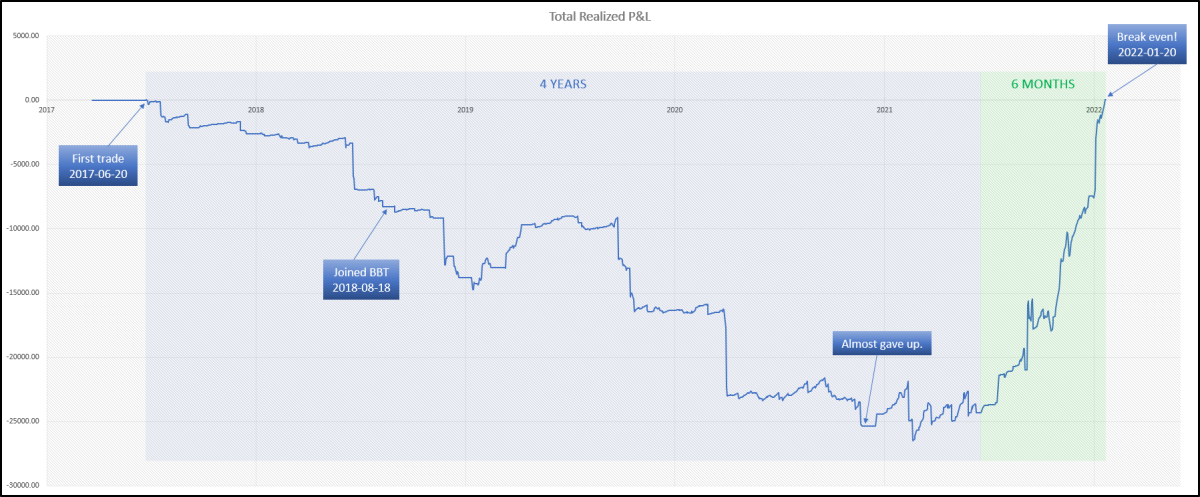1200x497 pixels.
Task: Select the 'Almost gave up.' annotation box
Action: pos(882,343)
